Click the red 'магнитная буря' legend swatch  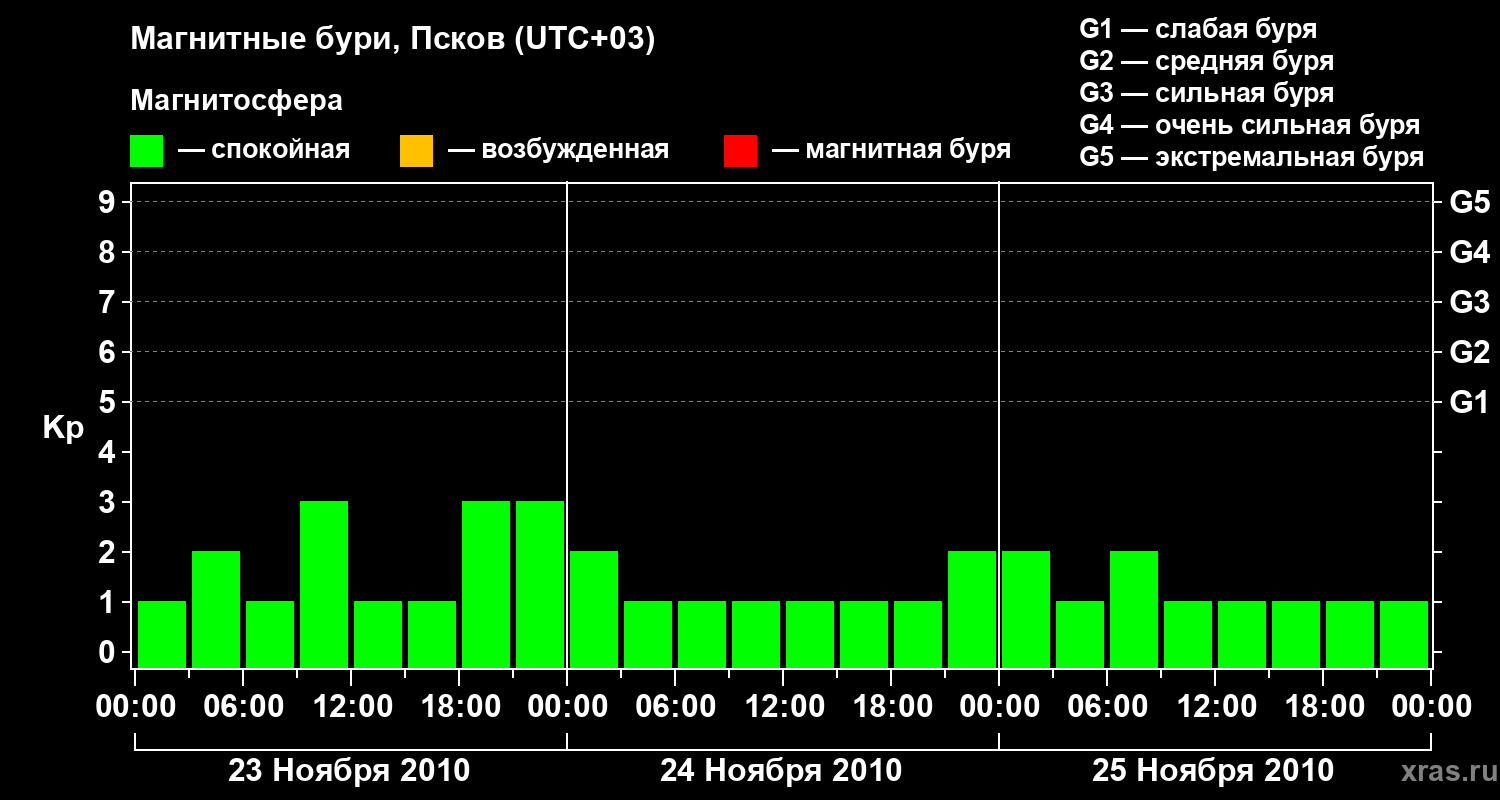pyautogui.click(x=740, y=151)
